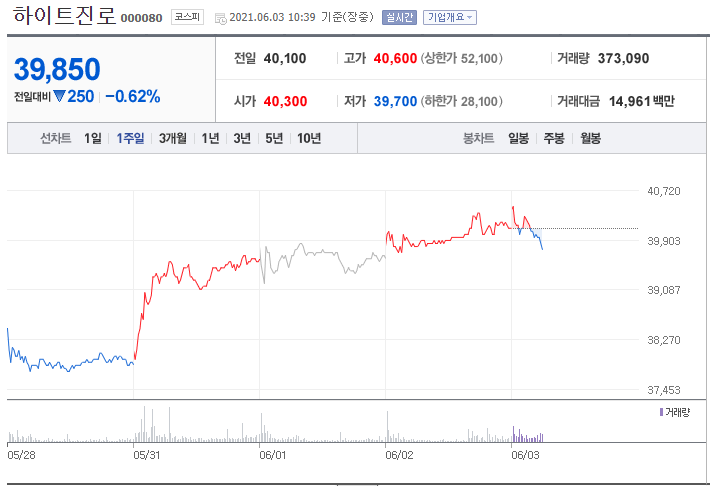Click the 37,453 price axis label
Screen dimensions: 710x486
click(x=664, y=390)
